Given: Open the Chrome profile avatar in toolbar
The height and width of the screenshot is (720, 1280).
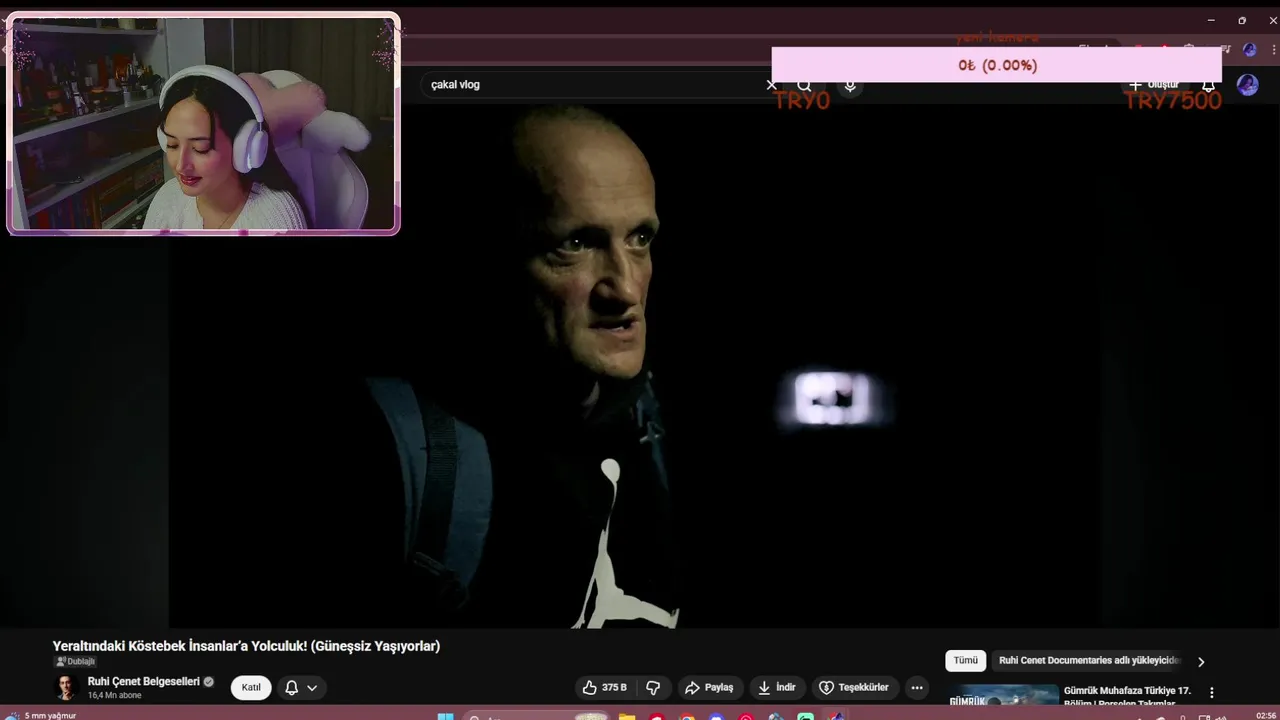Looking at the screenshot, I should click(1249, 49).
